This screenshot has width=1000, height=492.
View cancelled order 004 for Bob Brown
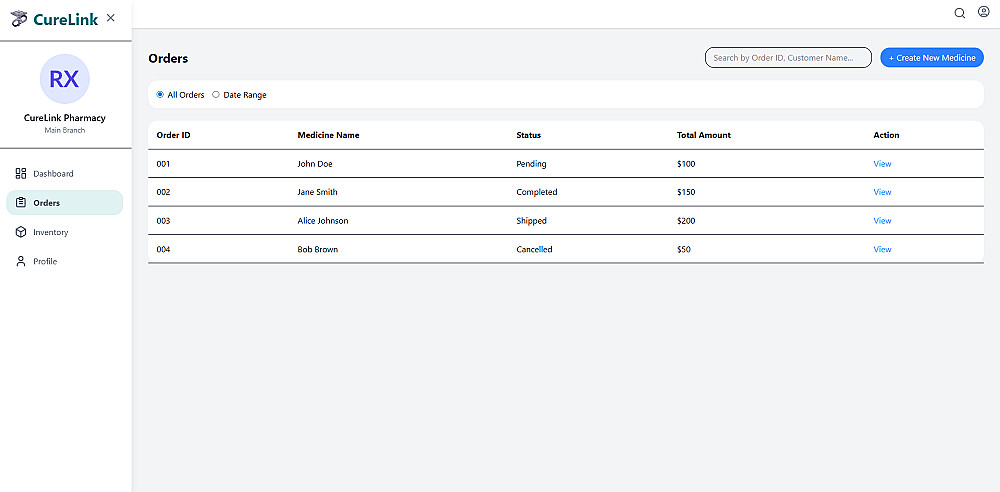(882, 249)
